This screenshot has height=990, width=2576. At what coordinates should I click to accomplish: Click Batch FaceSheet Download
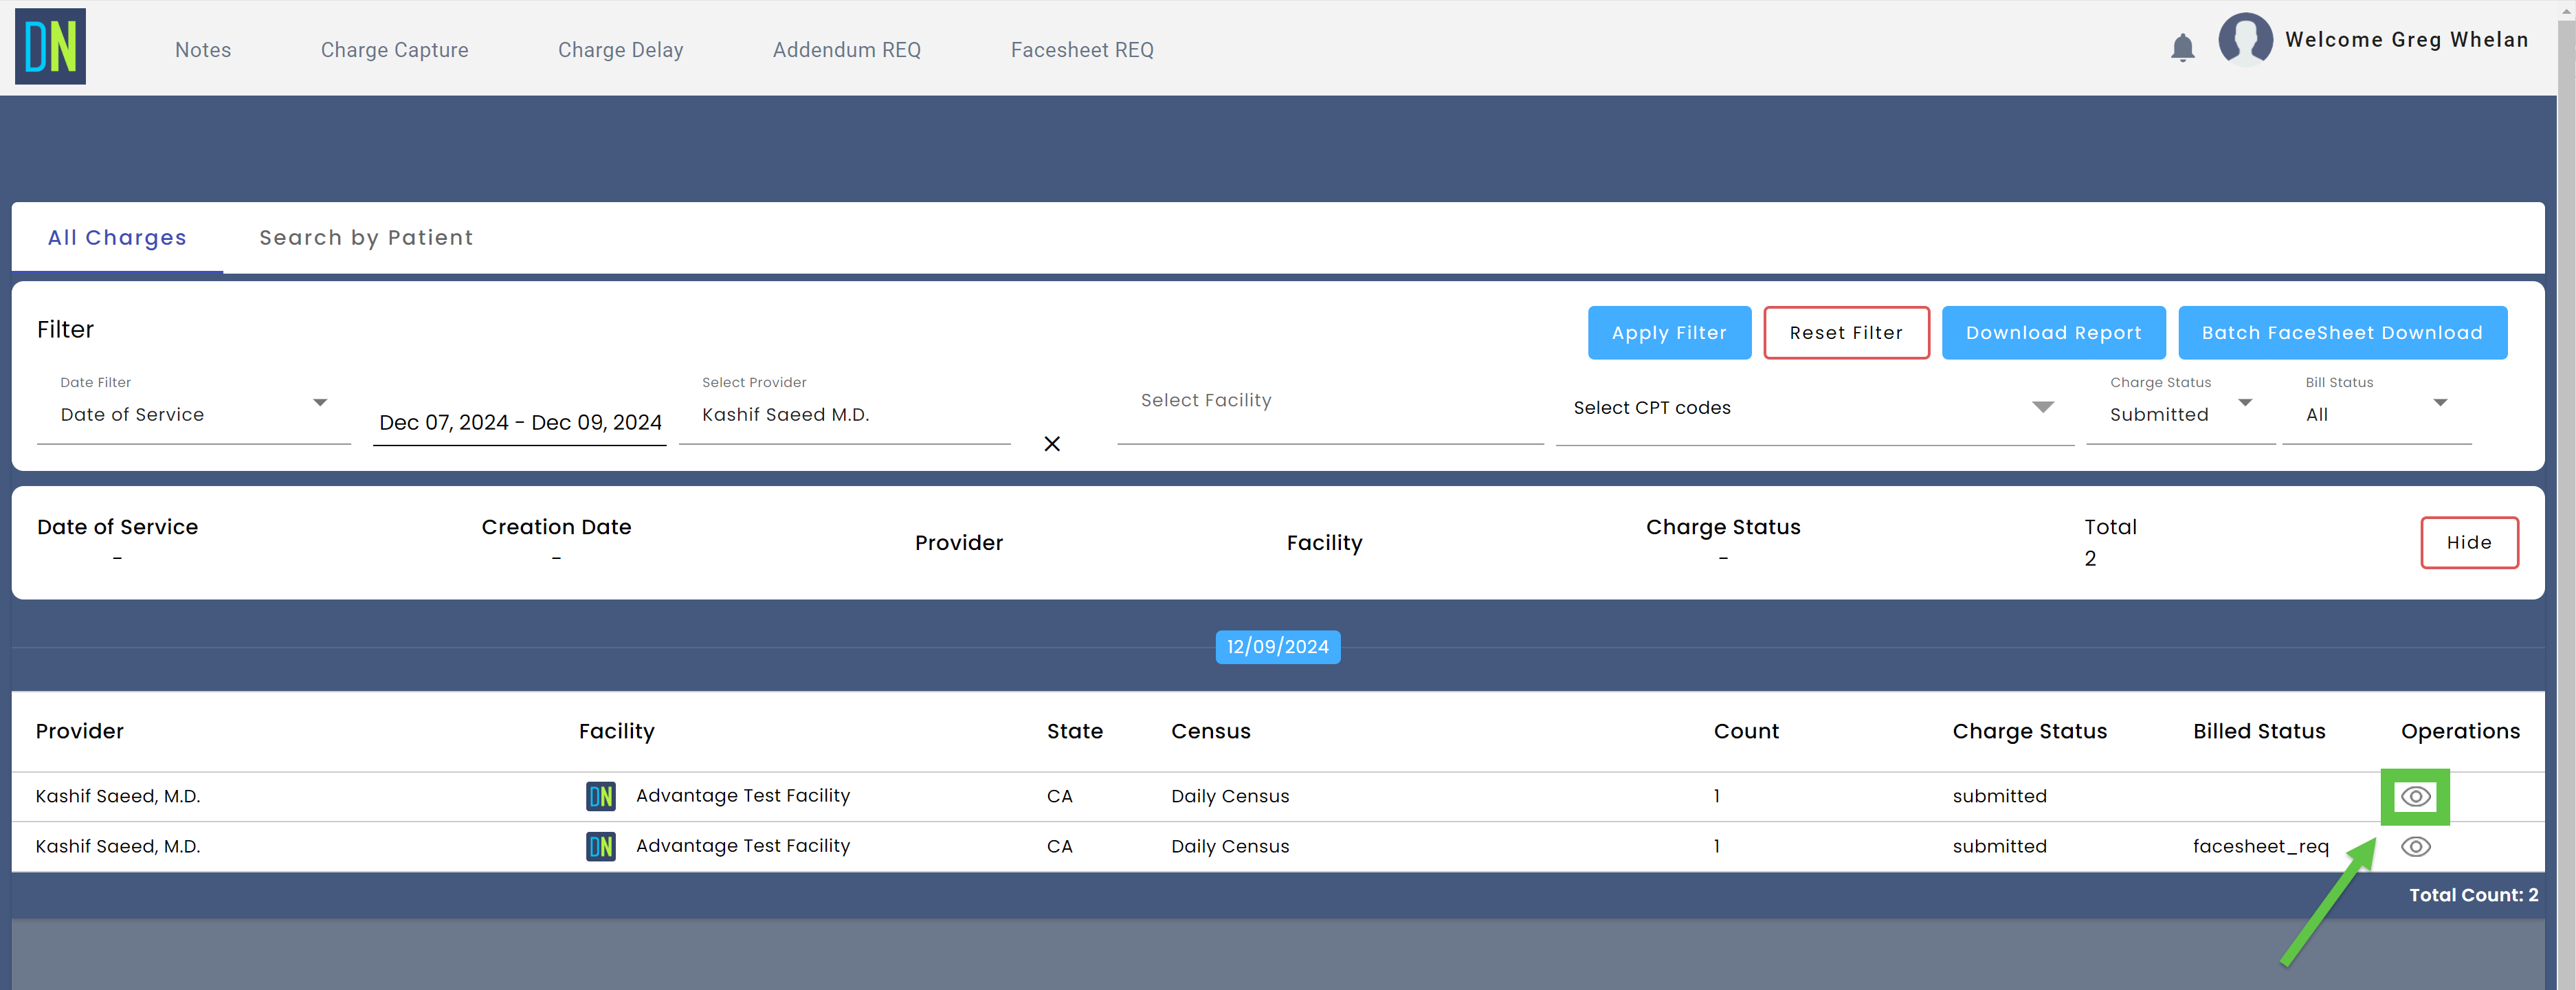(2343, 332)
